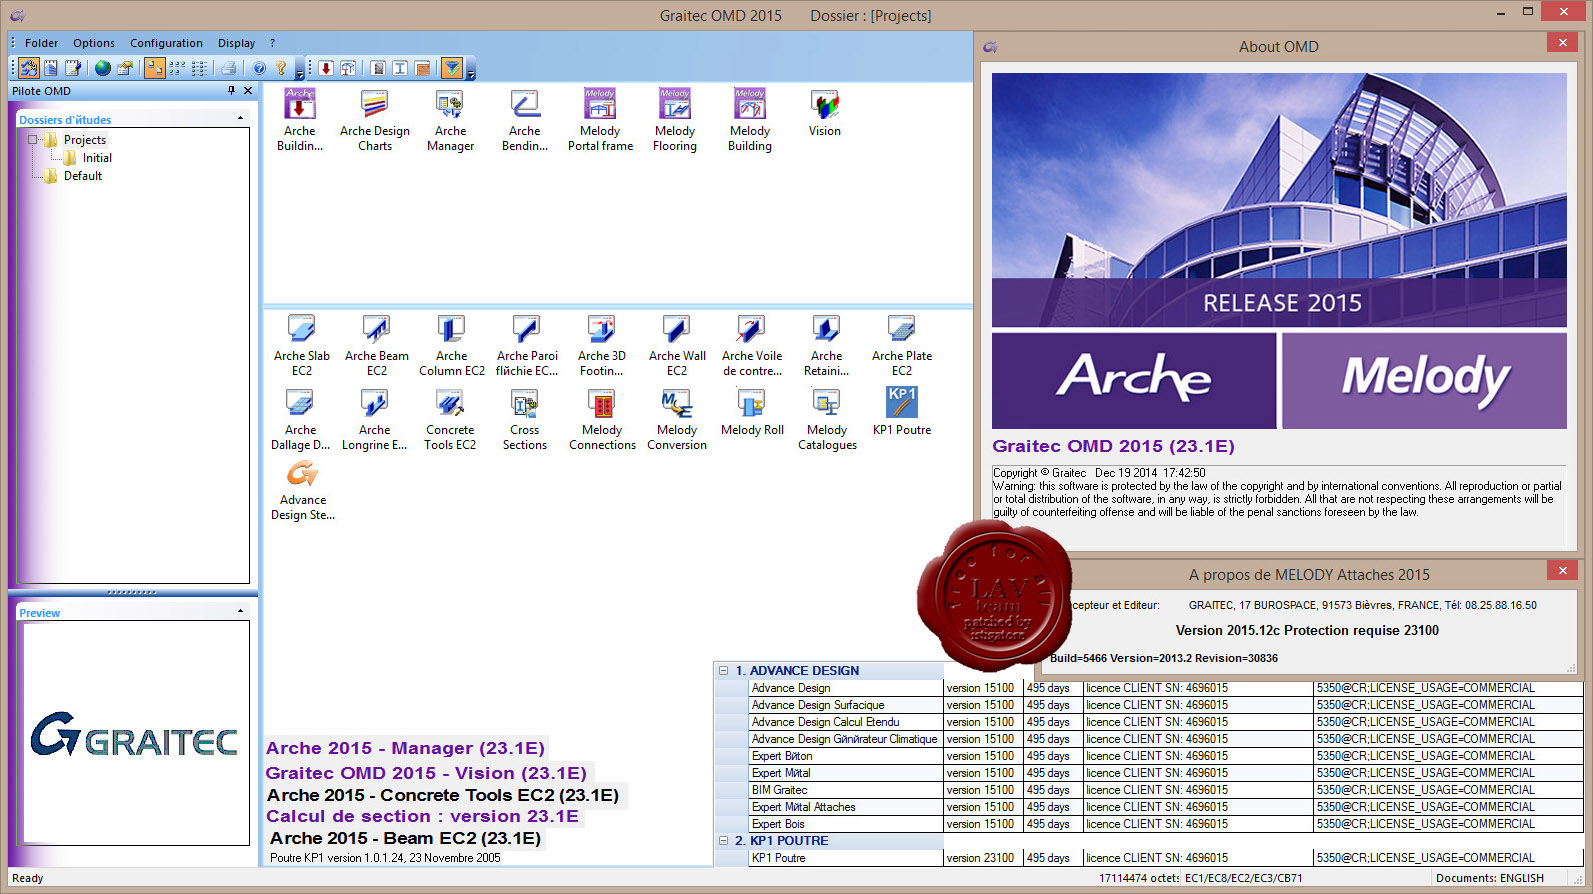Open the Options menu

click(94, 43)
